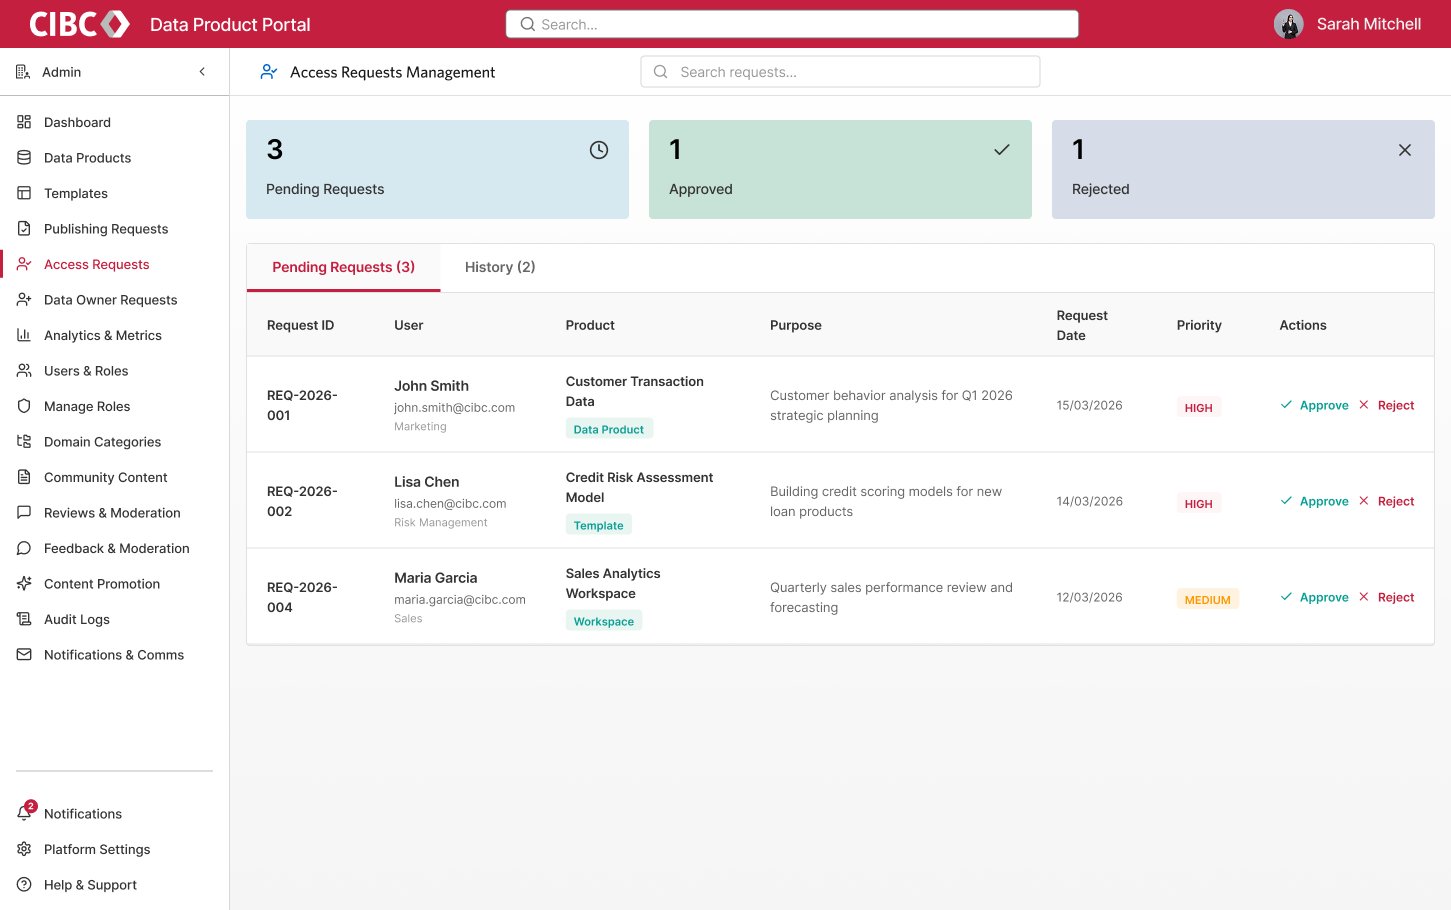Click the Access Requests user-check icon
This screenshot has width=1451, height=910.
pyautogui.click(x=24, y=264)
